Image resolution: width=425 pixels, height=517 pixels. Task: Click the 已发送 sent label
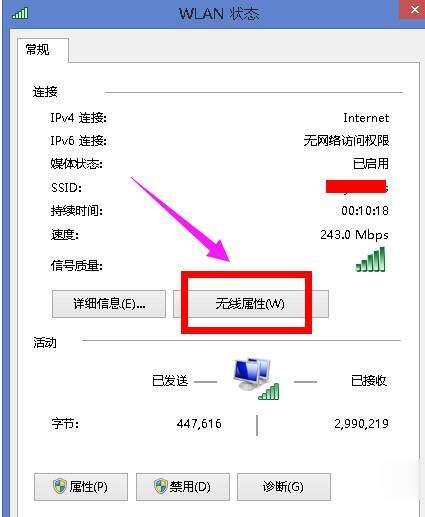tap(170, 381)
